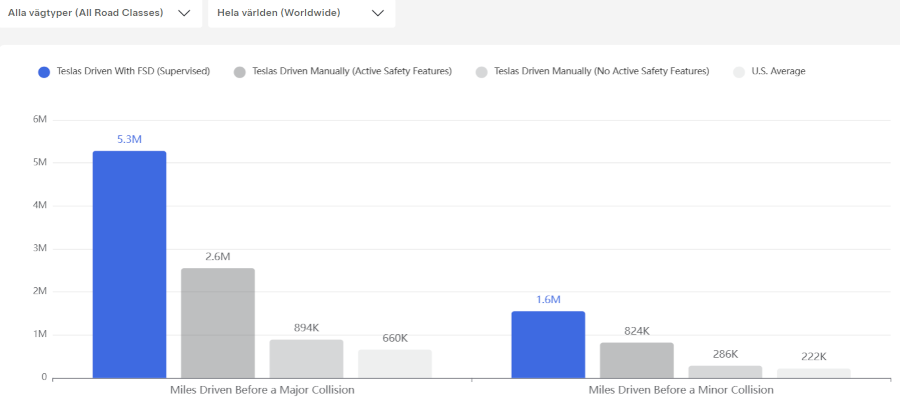This screenshot has height=400, width=900.
Task: Click the U.S. Average legend dot
Action: click(x=739, y=72)
